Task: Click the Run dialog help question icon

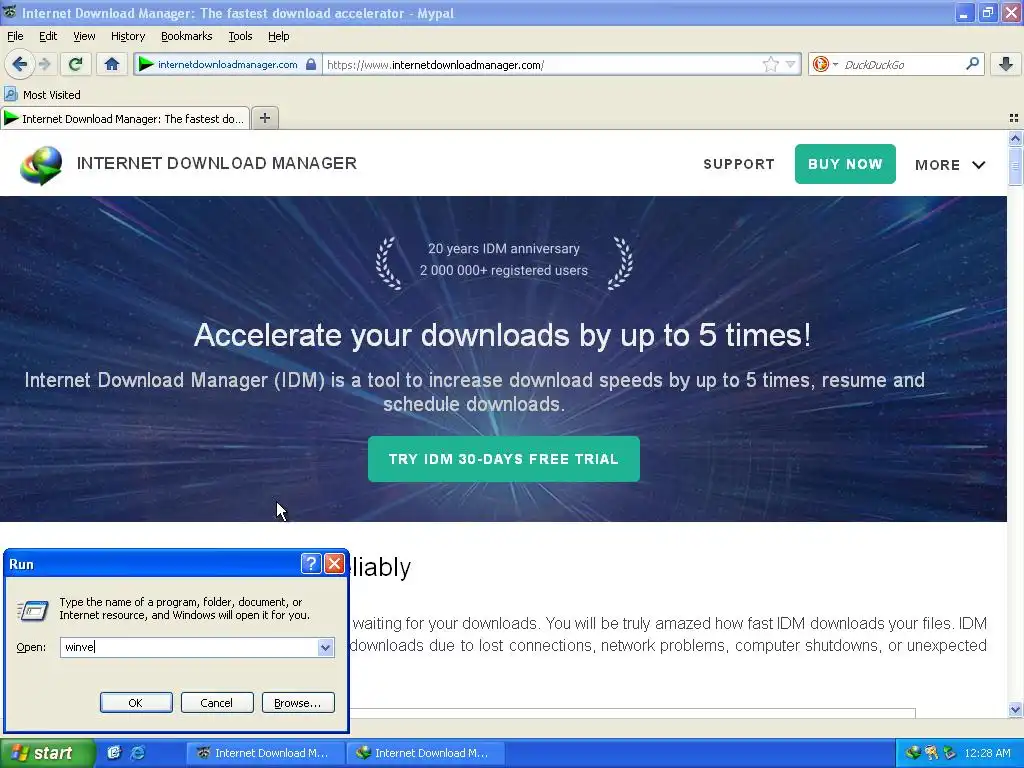Action: (311, 564)
